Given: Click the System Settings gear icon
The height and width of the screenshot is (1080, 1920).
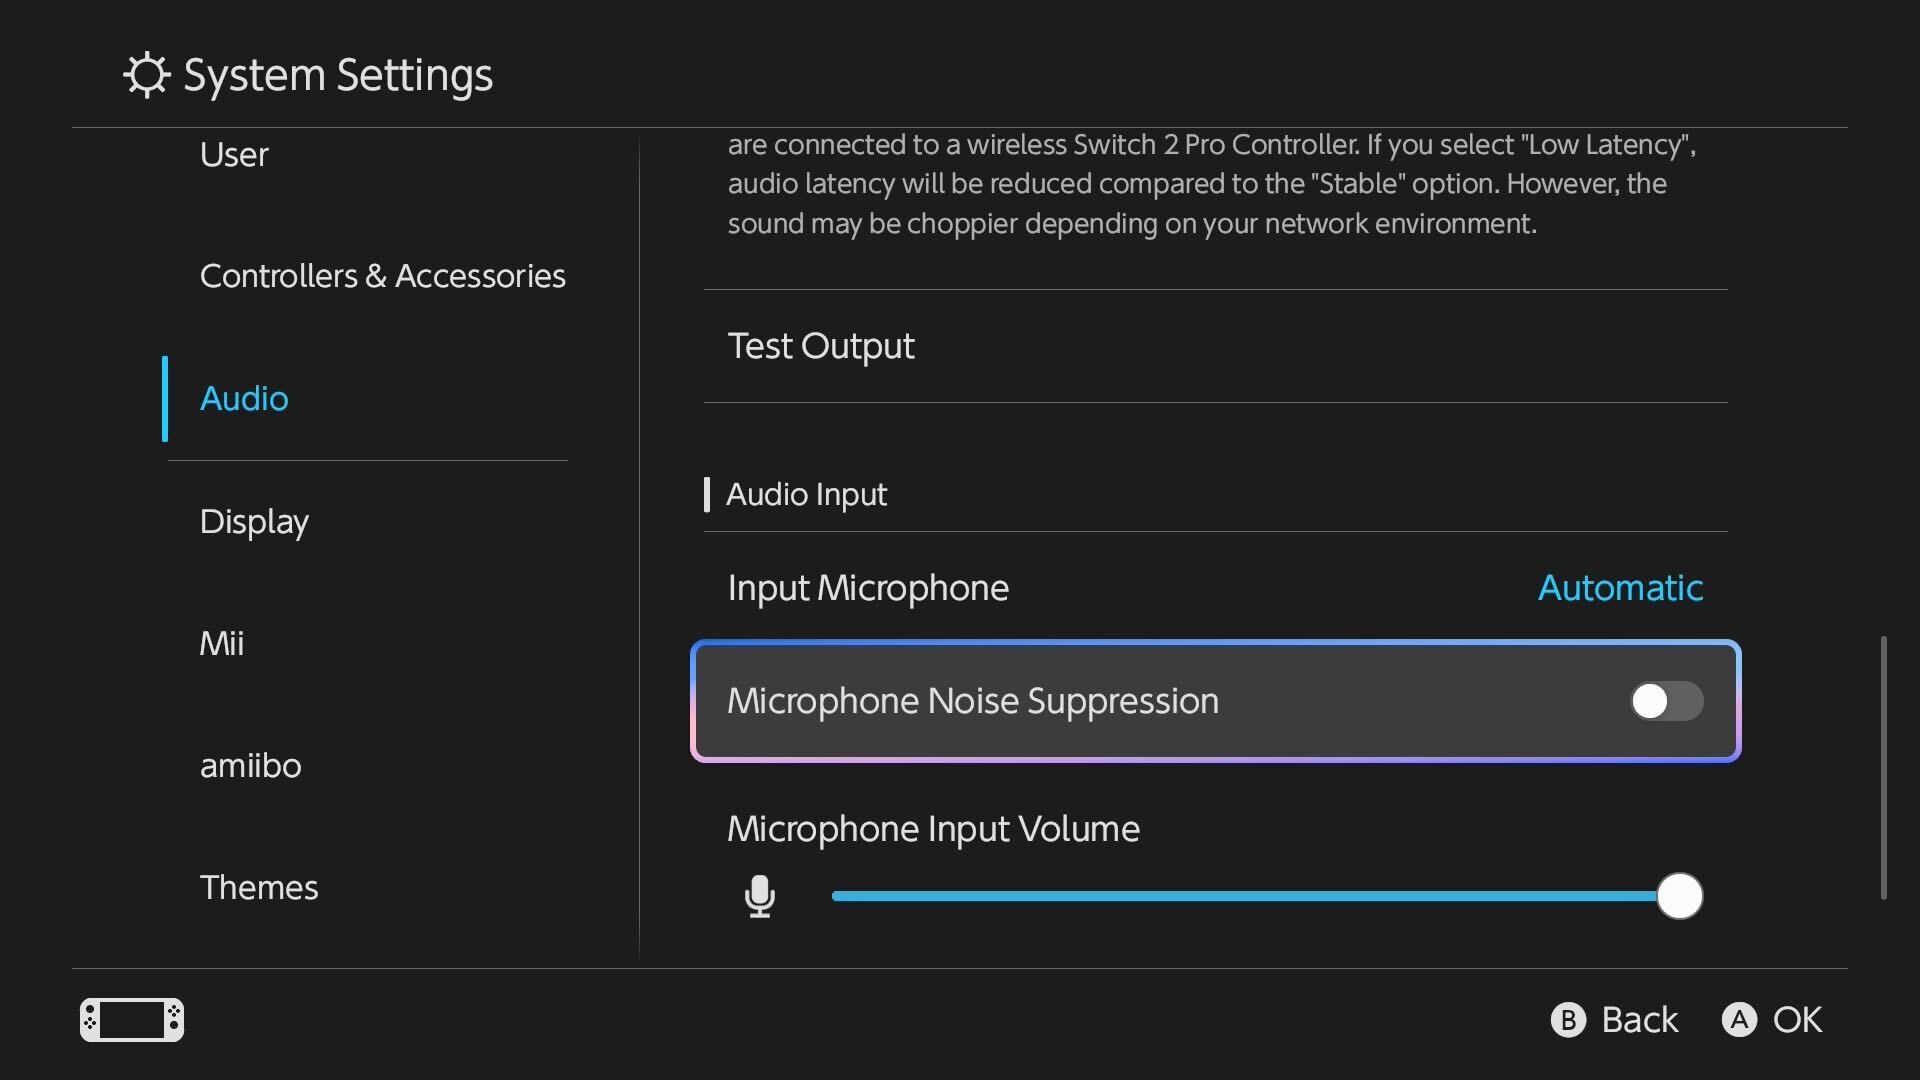Looking at the screenshot, I should point(147,75).
